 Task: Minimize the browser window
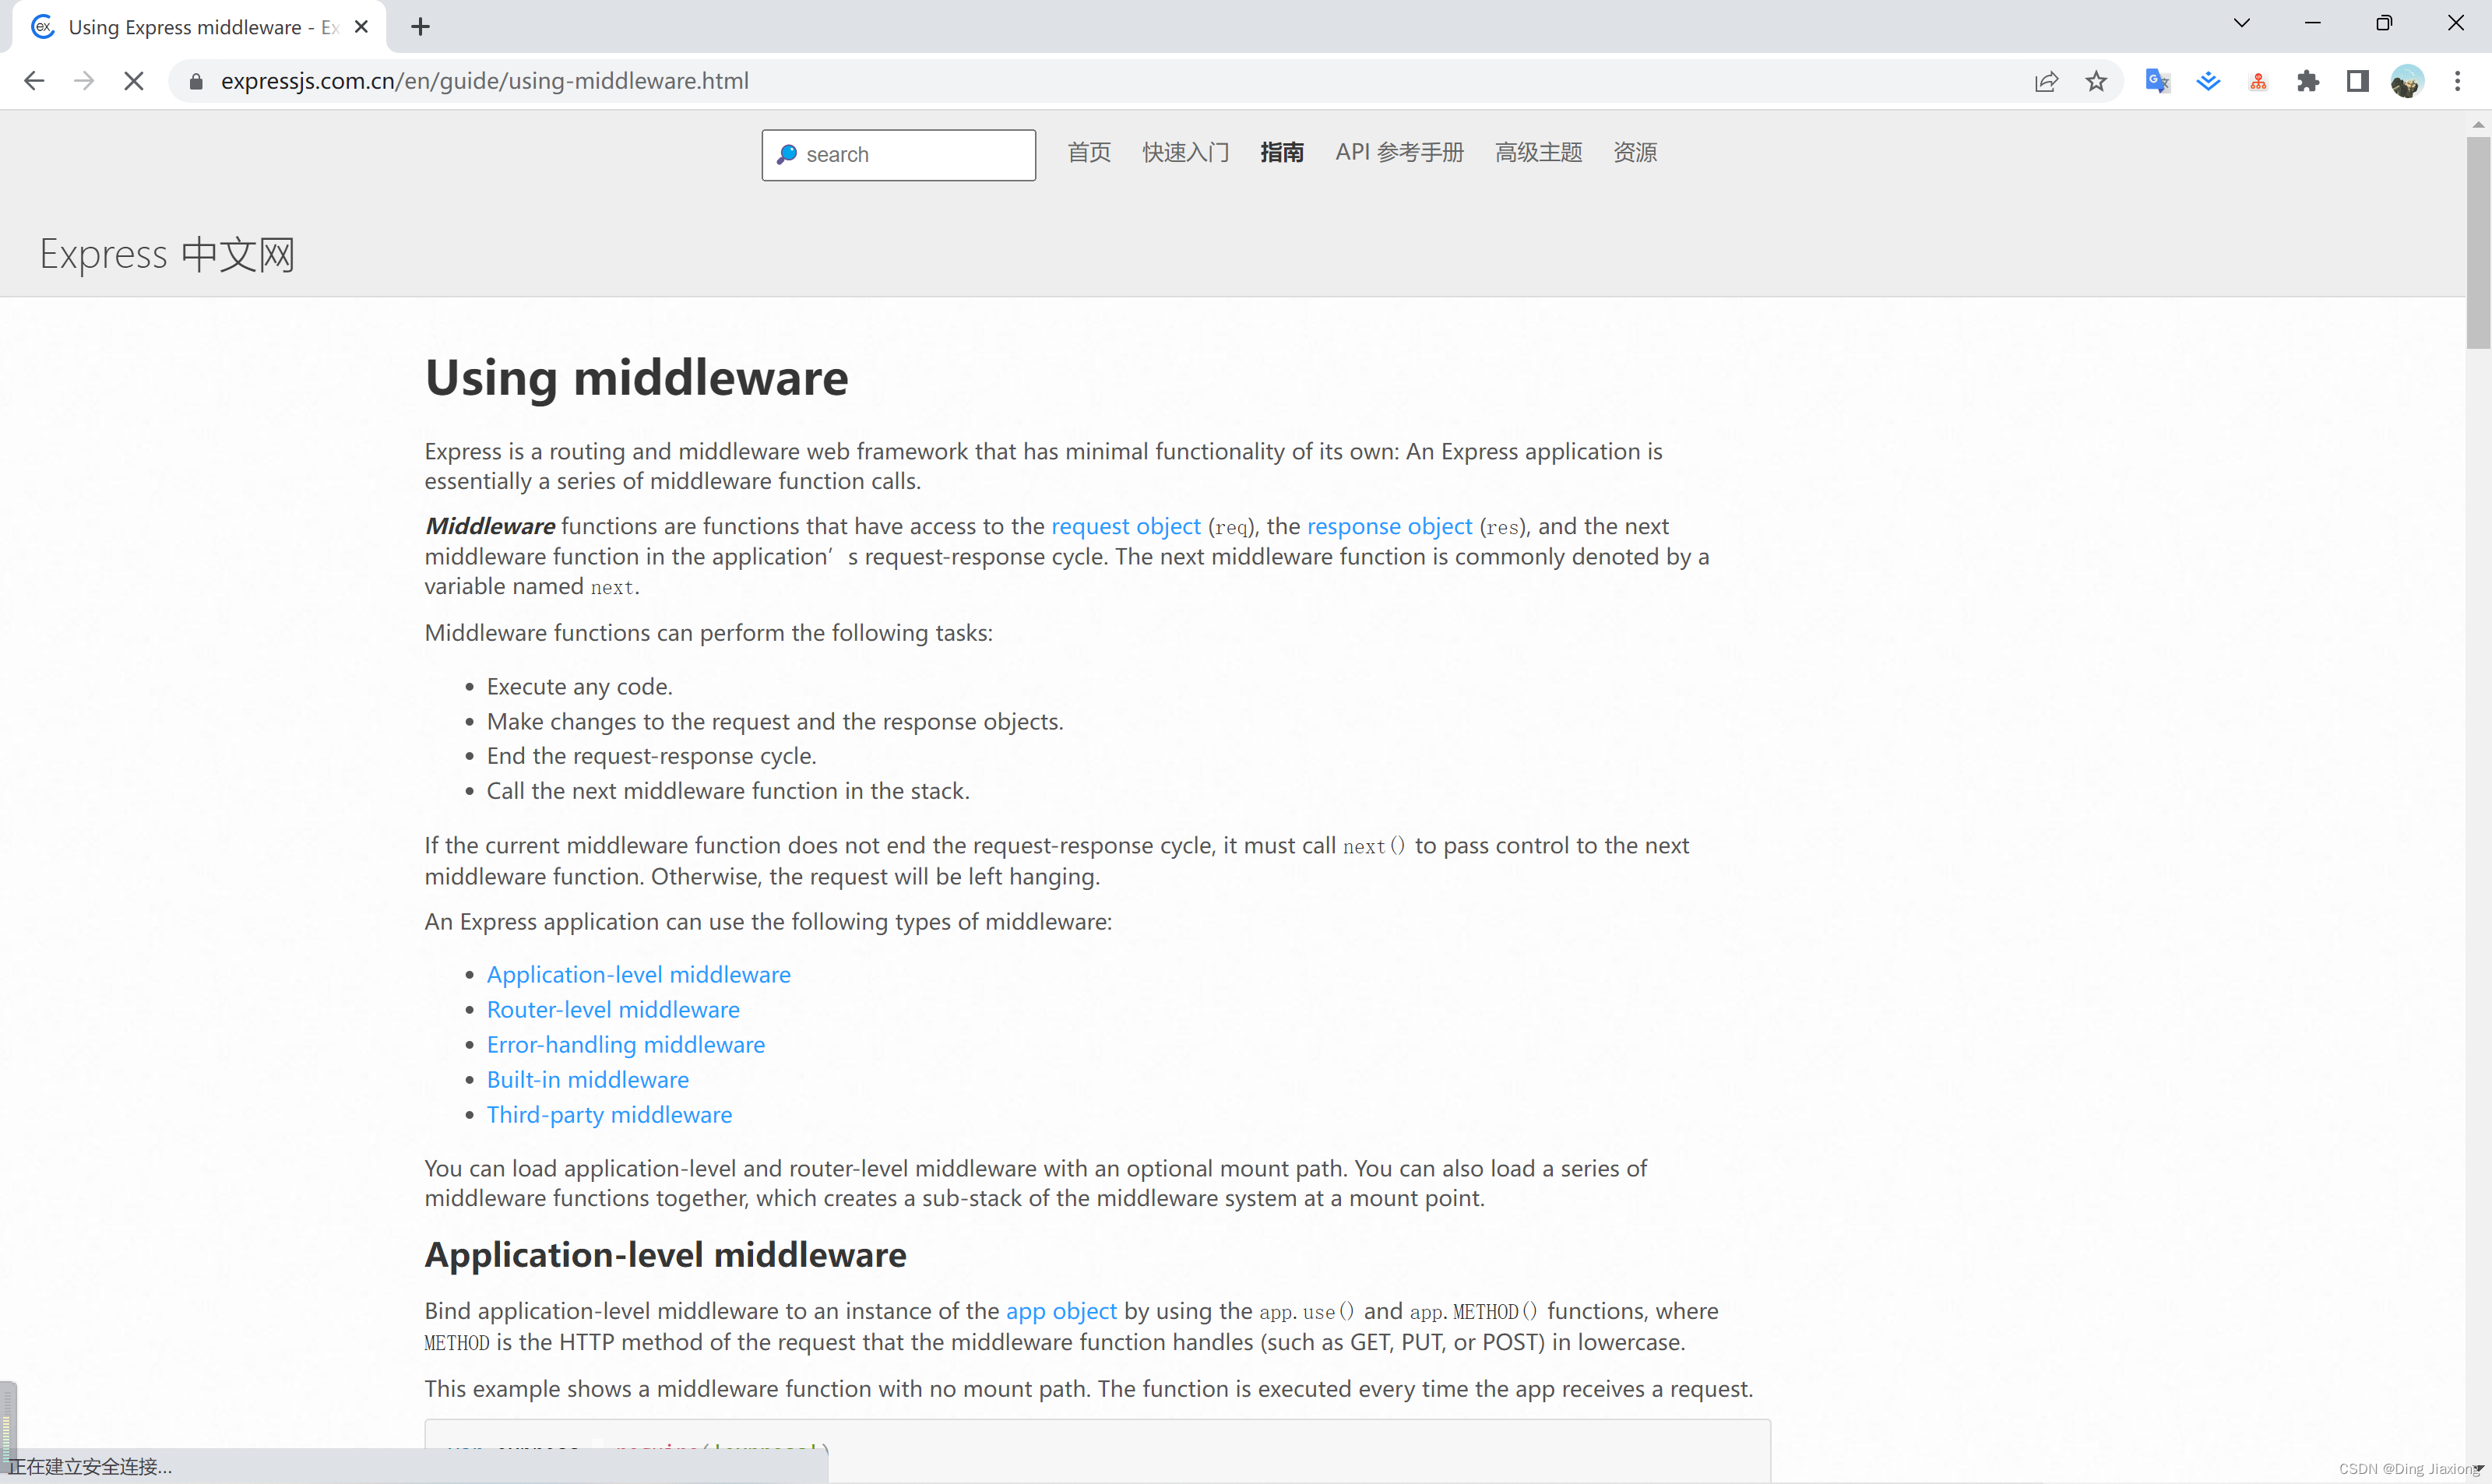[2312, 23]
